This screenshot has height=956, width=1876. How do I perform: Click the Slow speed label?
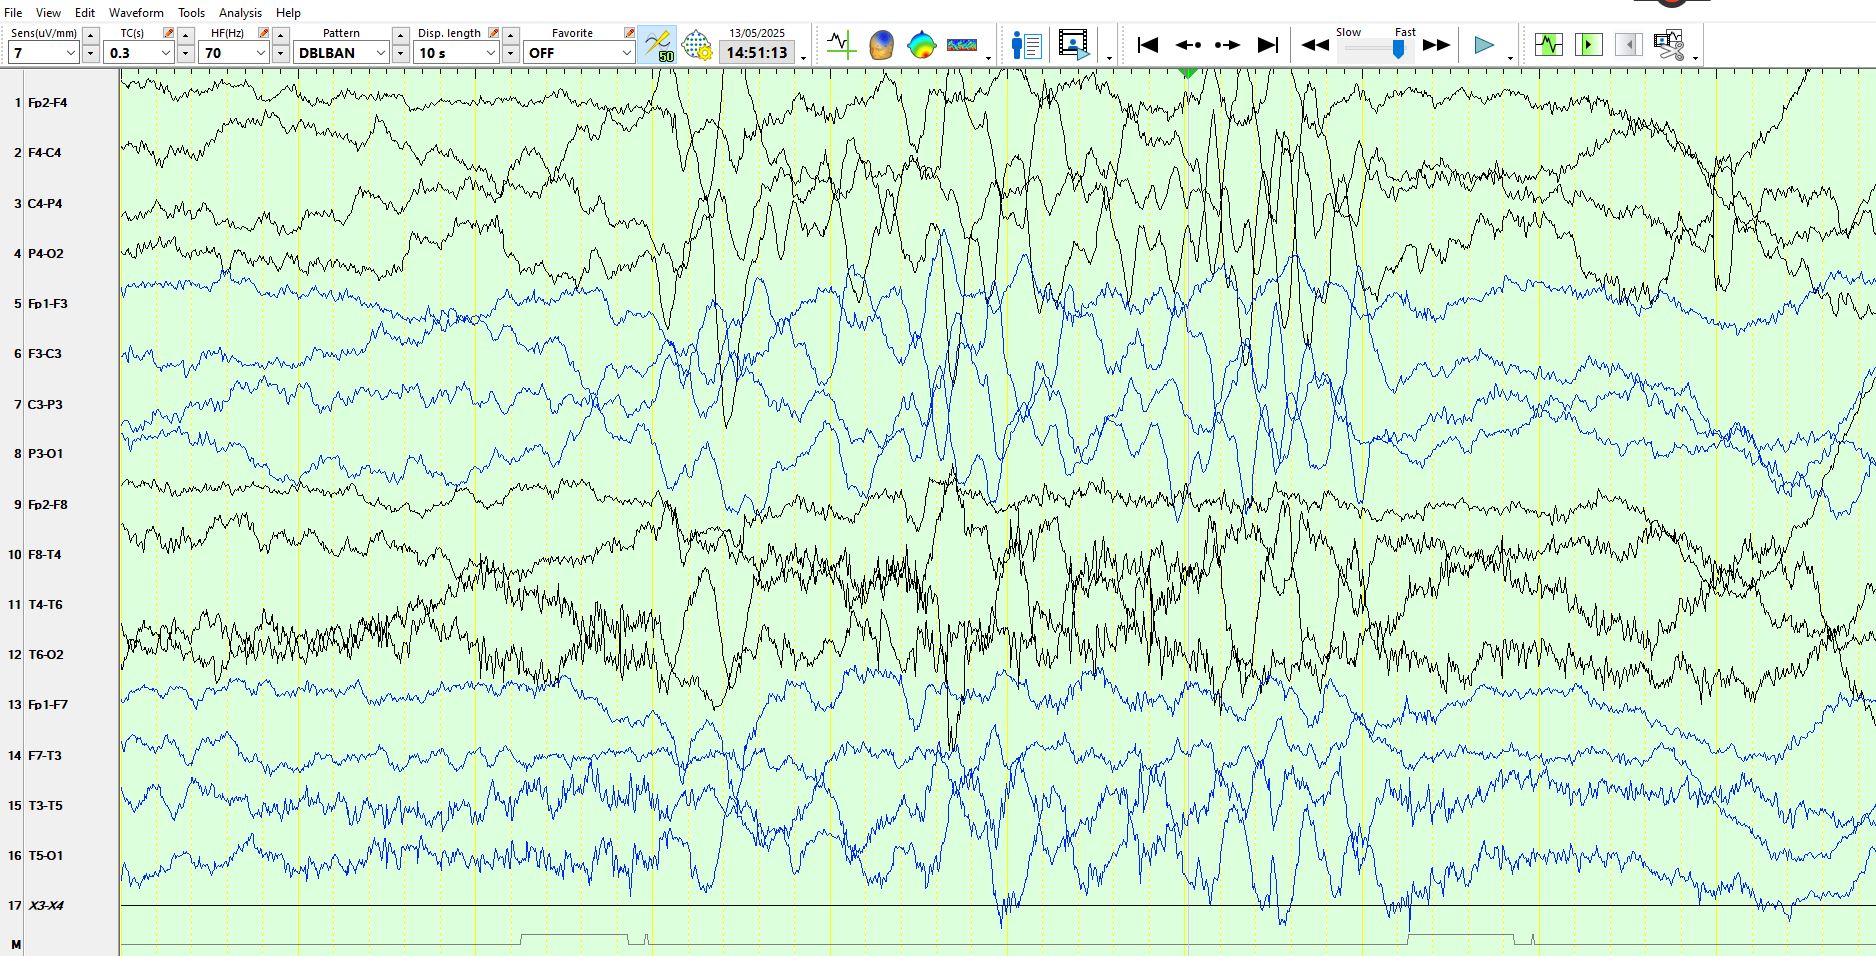1348,32
